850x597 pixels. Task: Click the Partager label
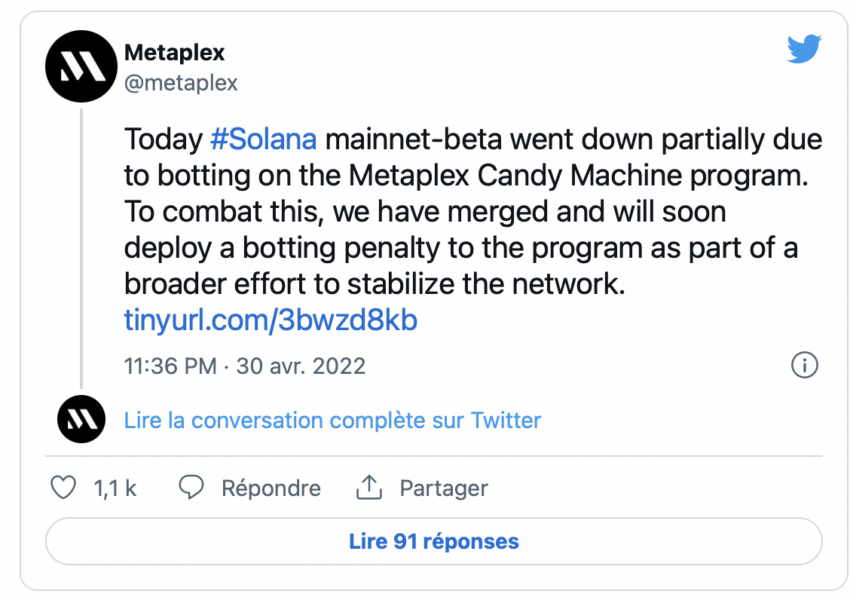coord(444,488)
